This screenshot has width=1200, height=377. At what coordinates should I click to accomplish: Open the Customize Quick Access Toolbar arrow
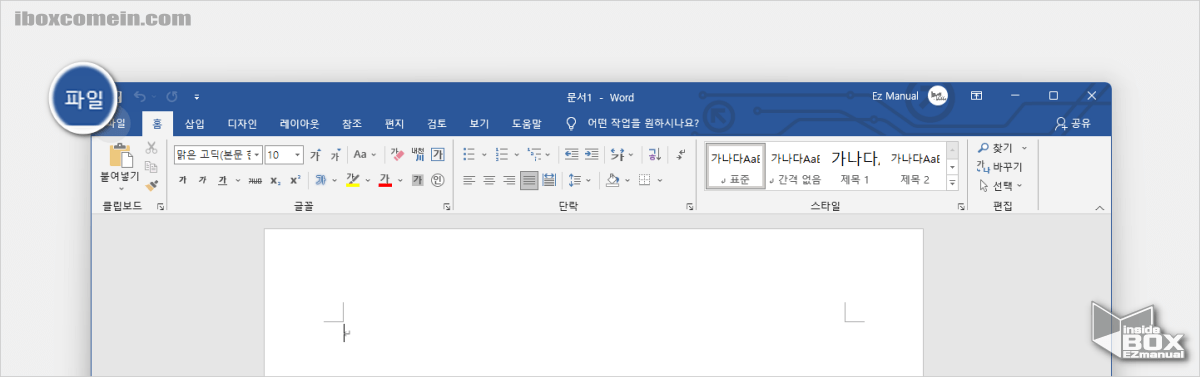197,96
